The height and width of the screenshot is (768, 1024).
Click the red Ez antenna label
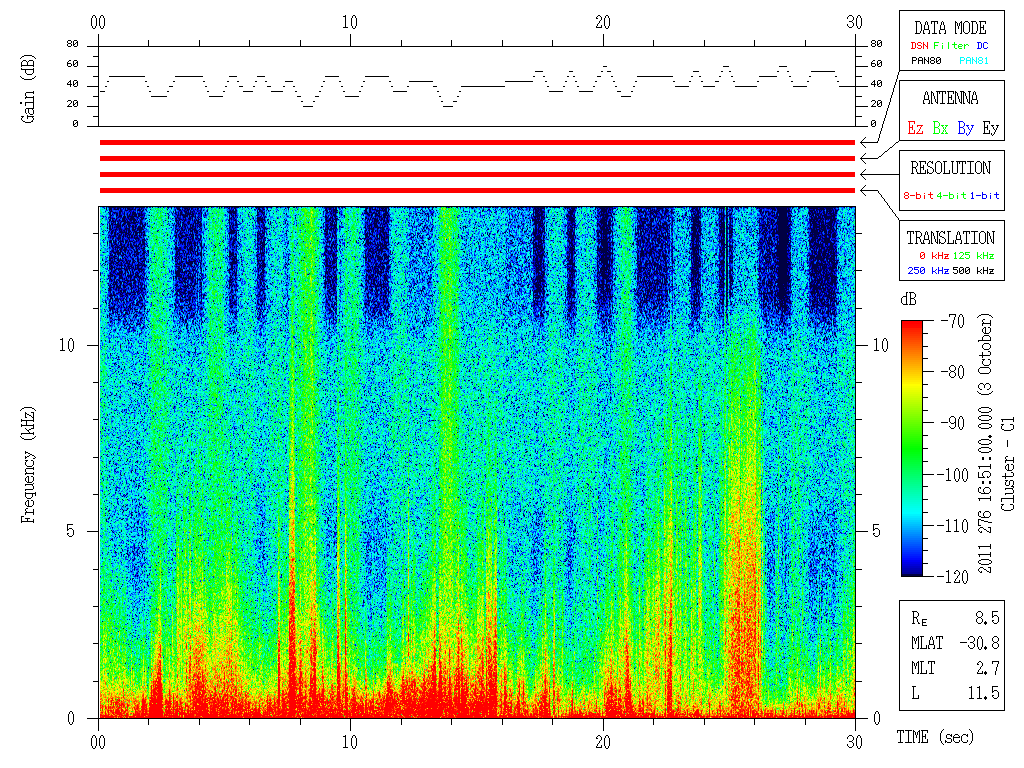[916, 128]
